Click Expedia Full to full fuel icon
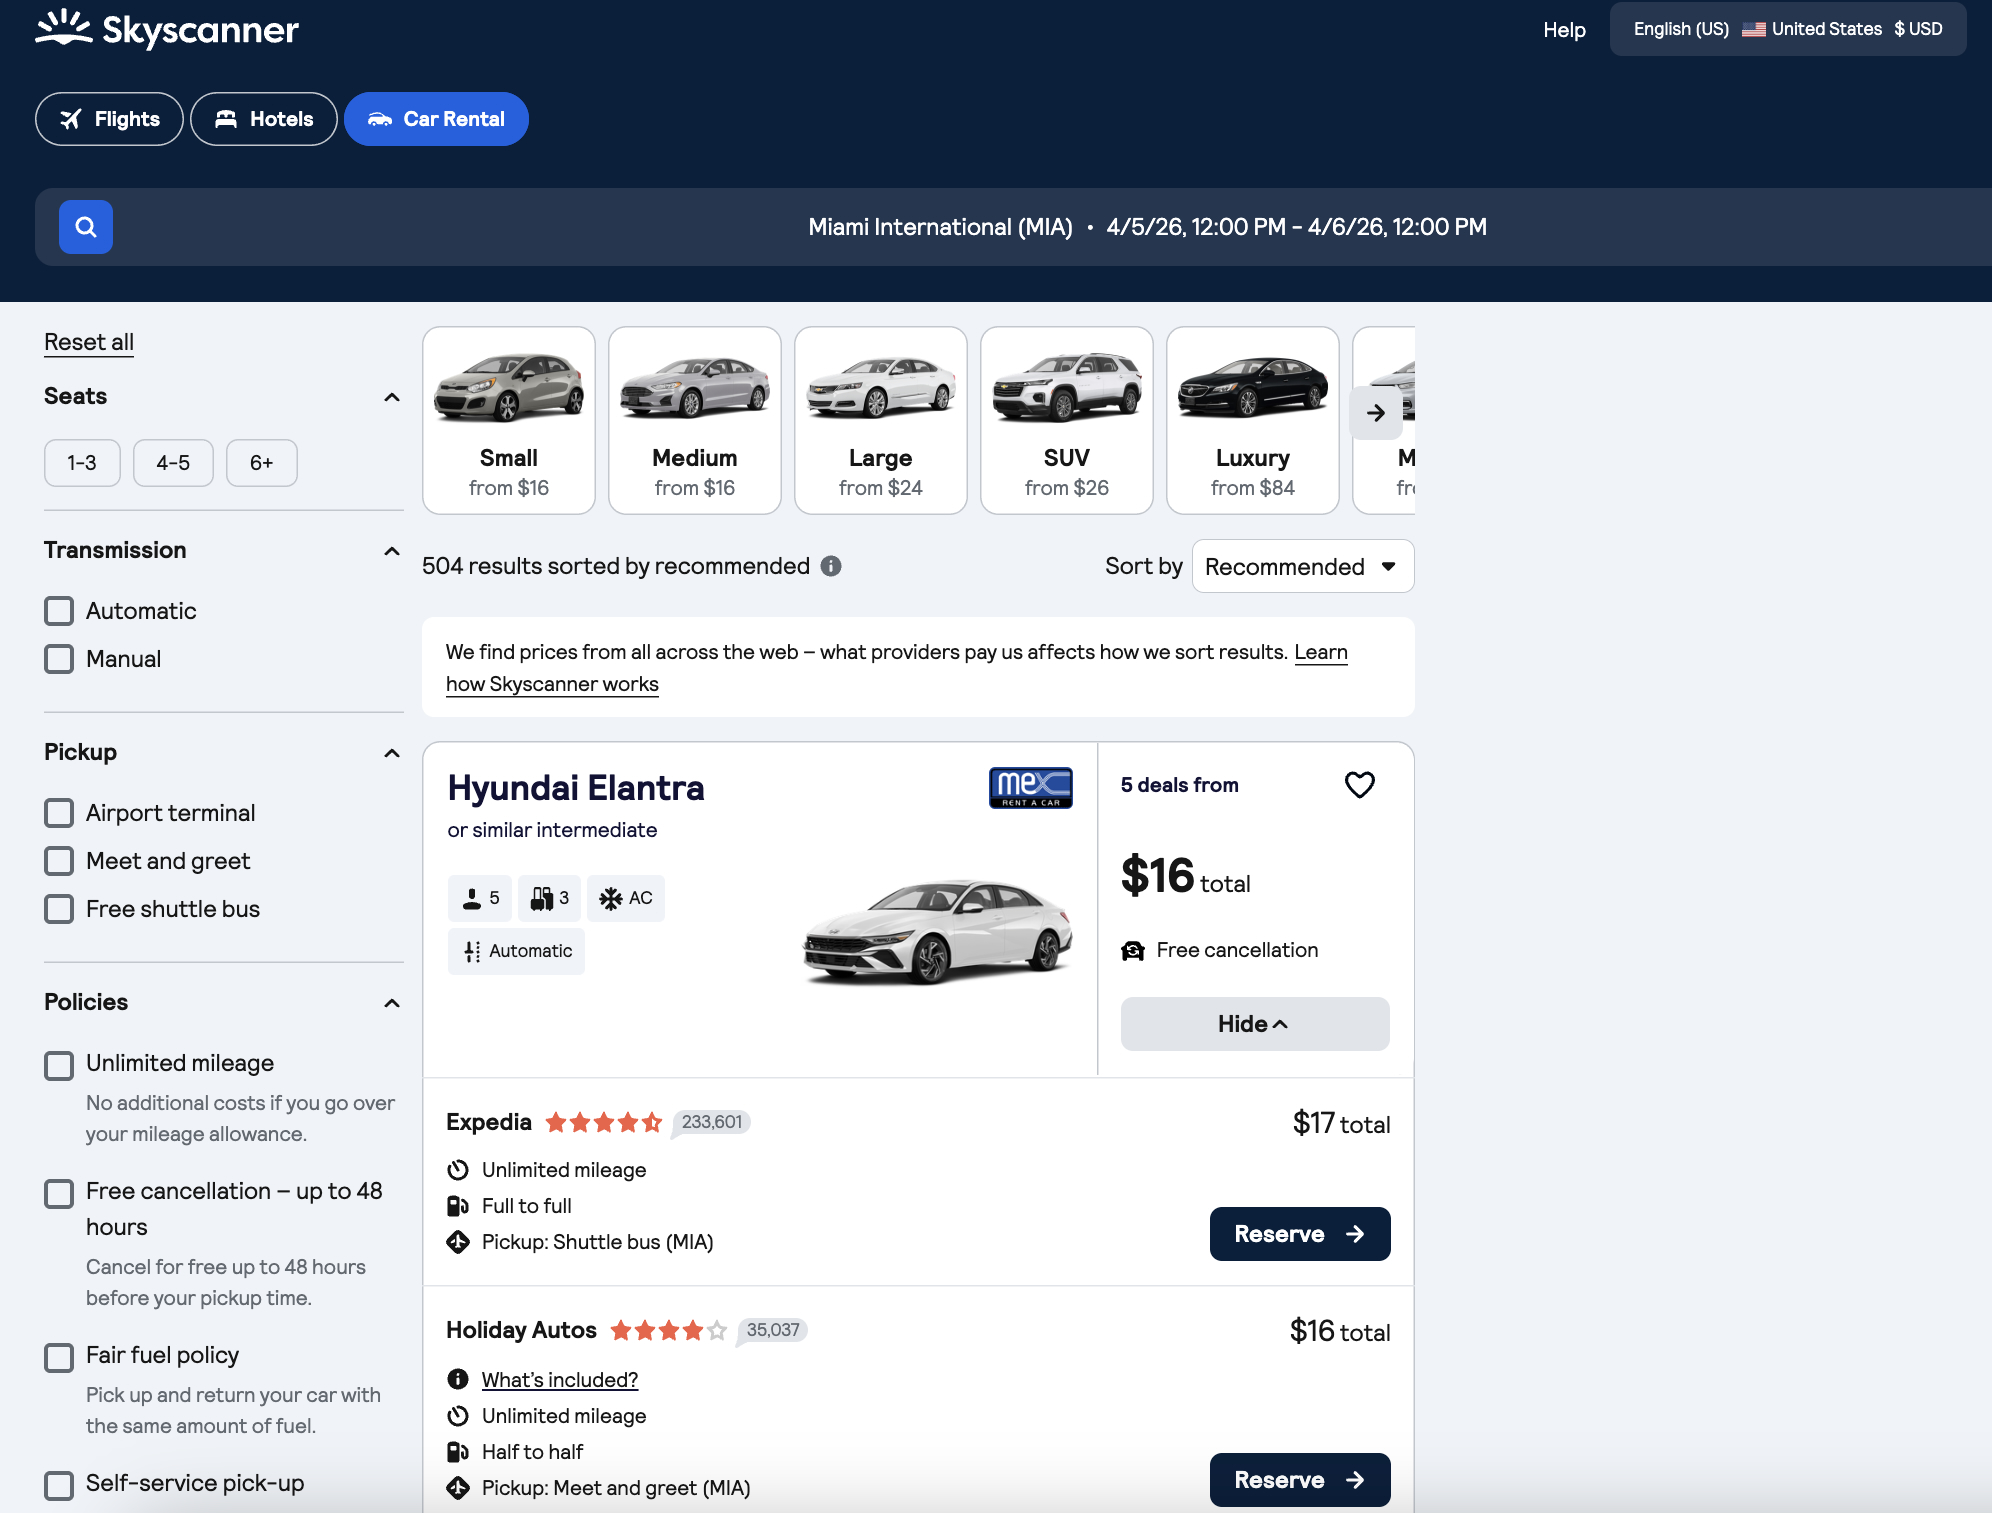The image size is (1992, 1513). 458,1206
